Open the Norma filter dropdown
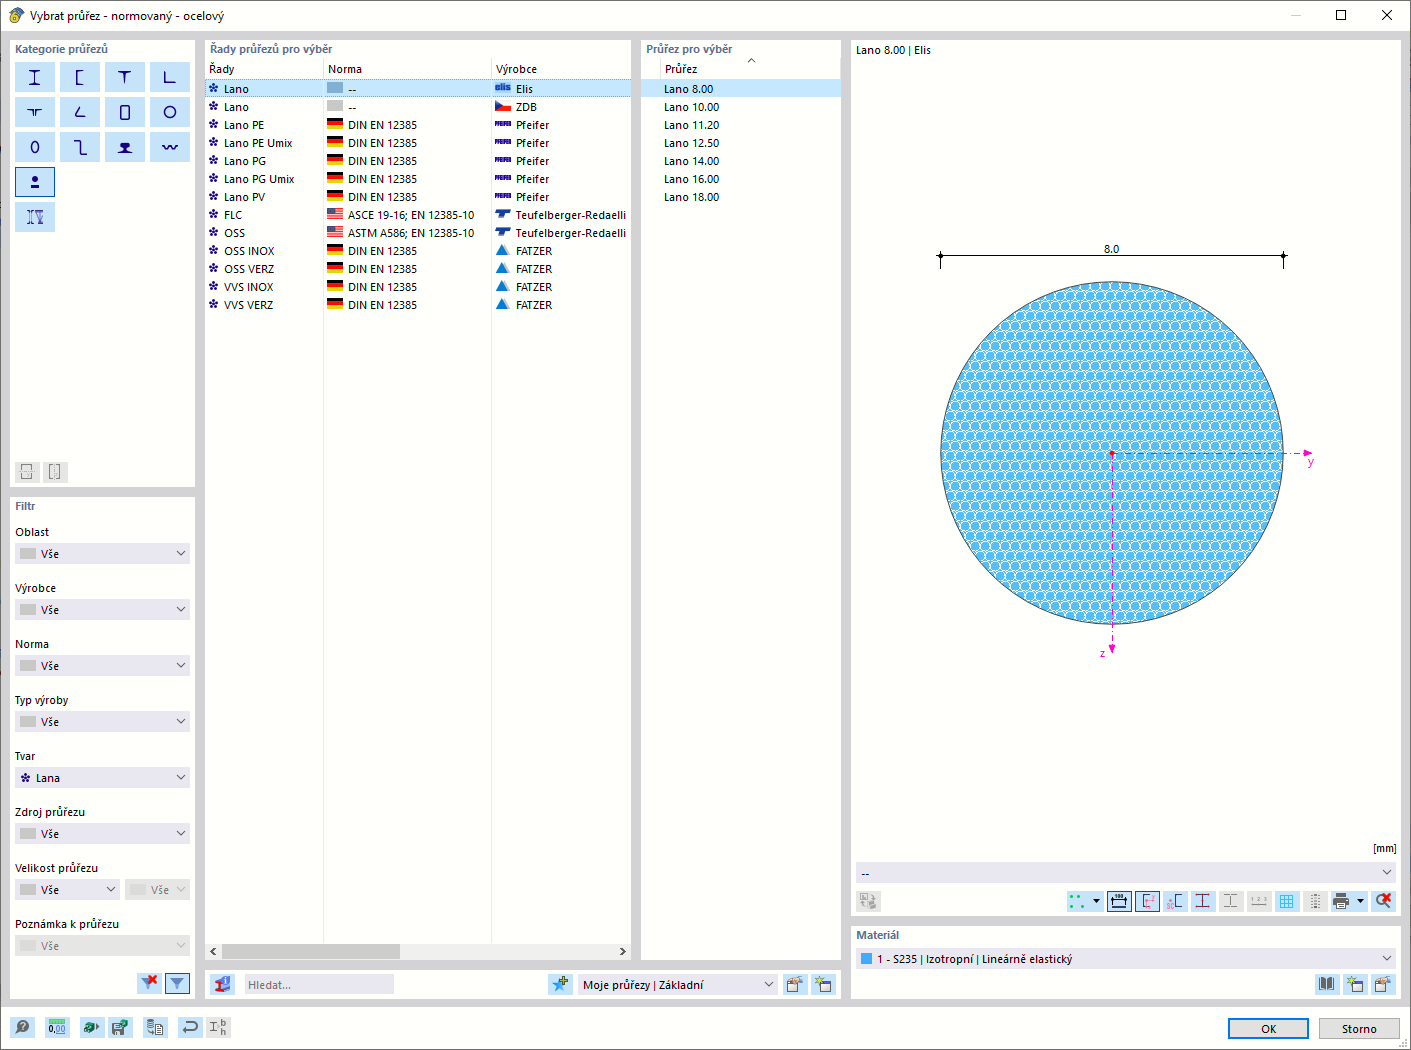Viewport: 1411px width, 1050px height. pyautogui.click(x=102, y=666)
